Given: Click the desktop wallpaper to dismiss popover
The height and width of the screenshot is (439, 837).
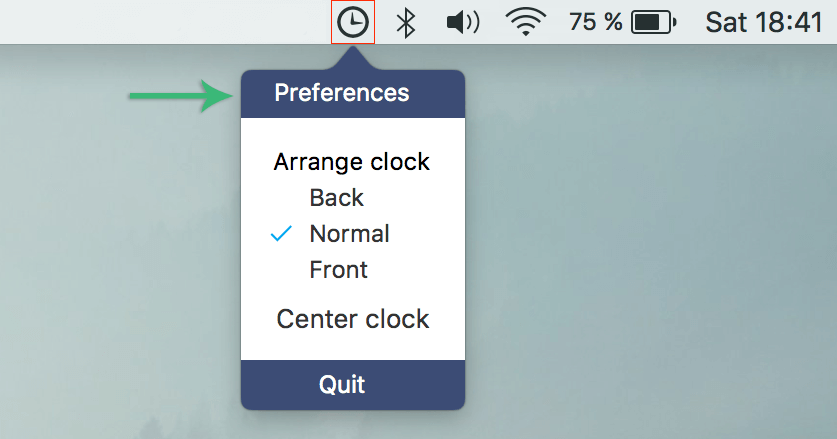Looking at the screenshot, I should pyautogui.click(x=641, y=240).
